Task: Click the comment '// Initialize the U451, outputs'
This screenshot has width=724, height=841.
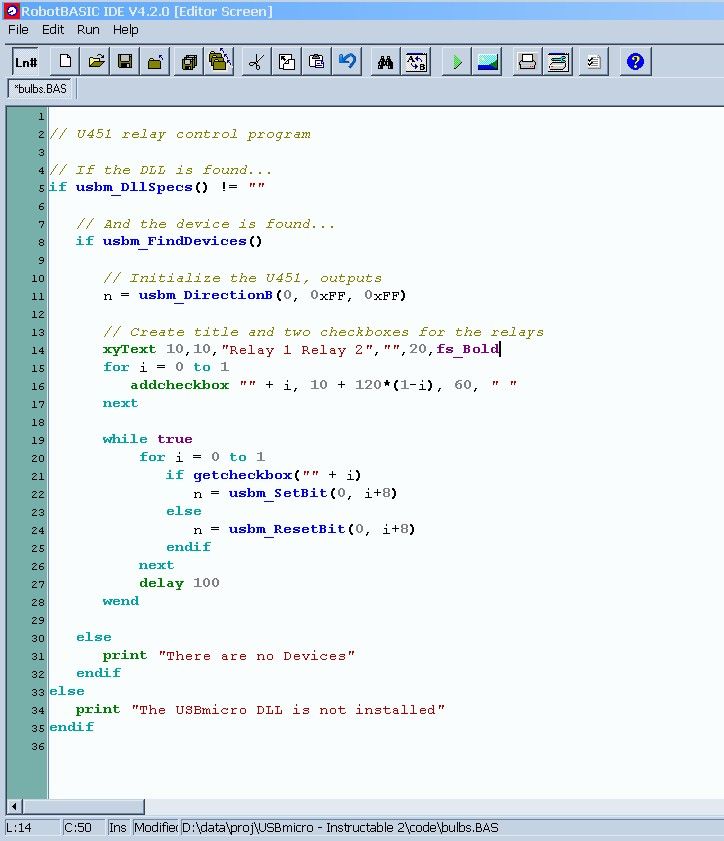Action: tap(242, 278)
